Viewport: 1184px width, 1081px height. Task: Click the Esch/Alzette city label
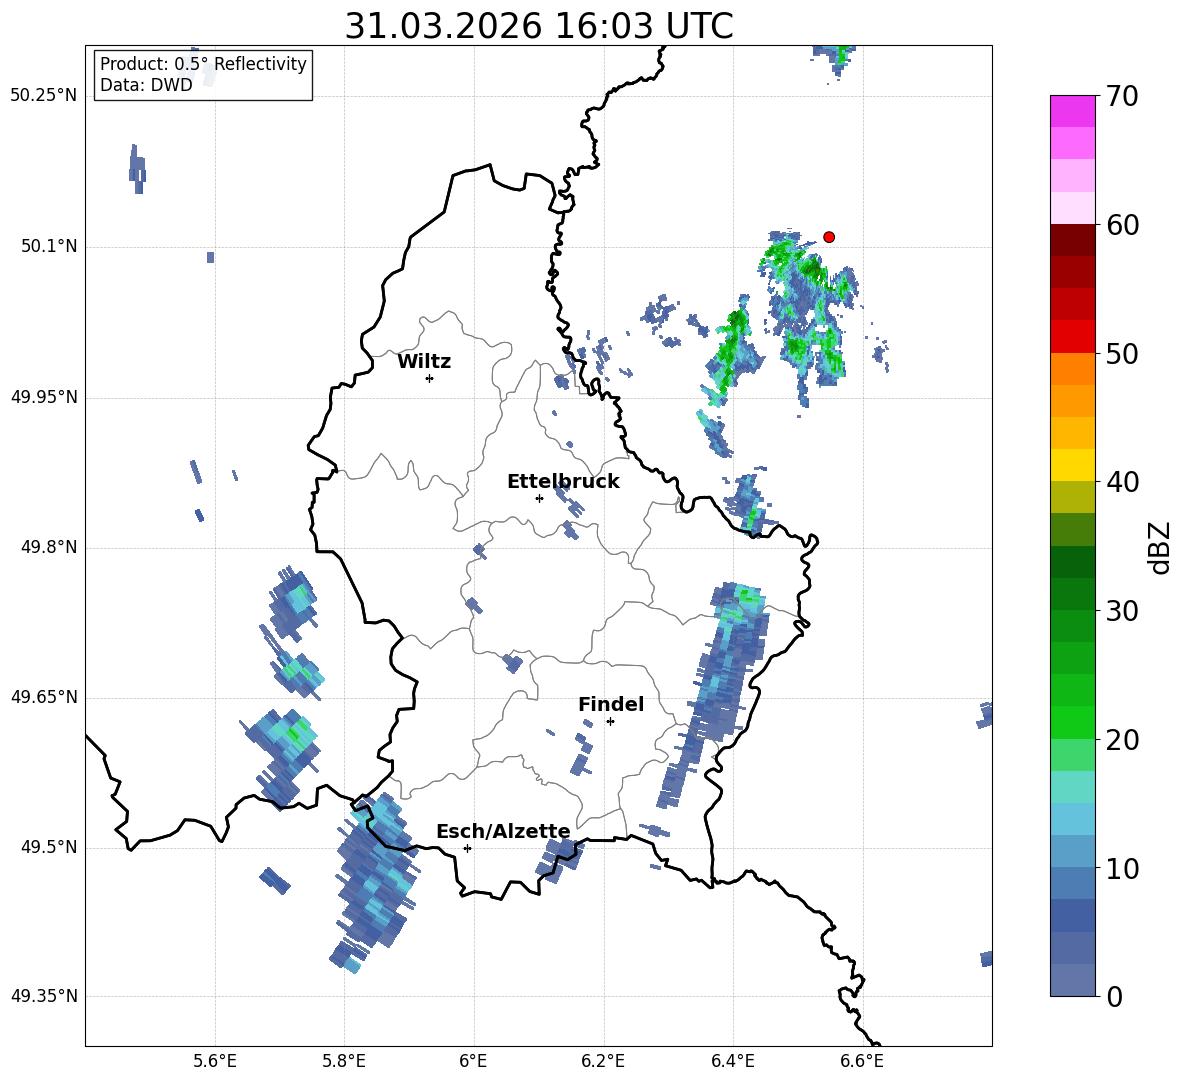point(503,831)
